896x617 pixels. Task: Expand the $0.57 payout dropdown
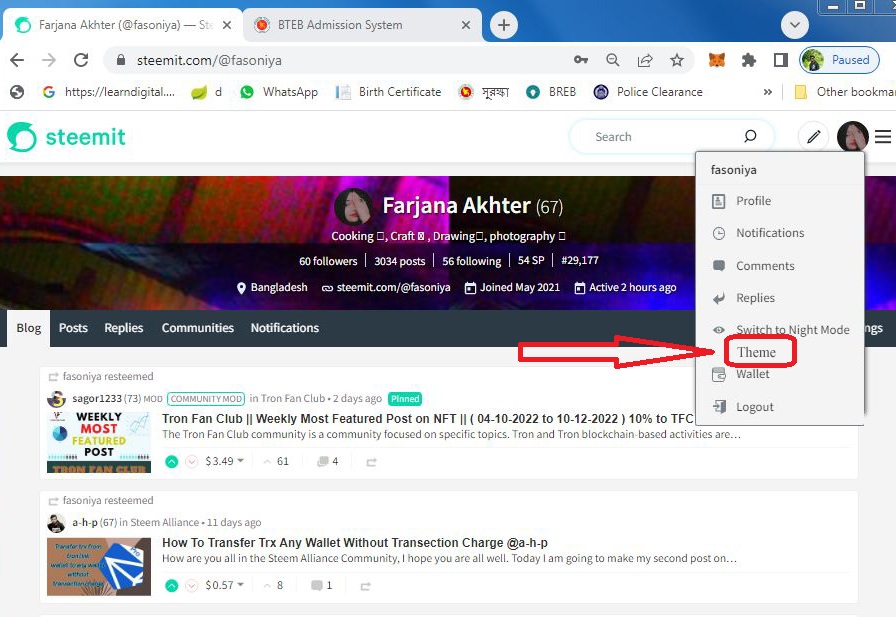click(225, 585)
